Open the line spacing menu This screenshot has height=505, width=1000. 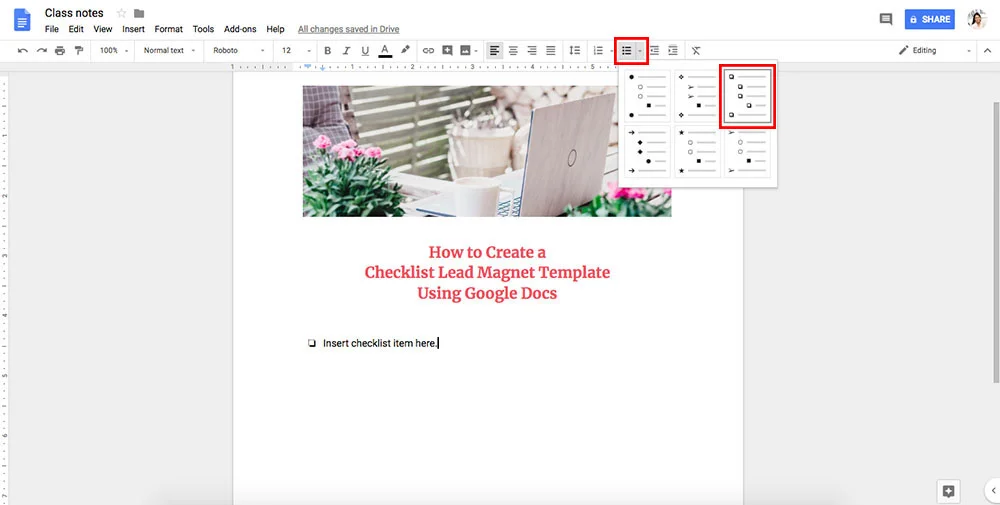click(x=575, y=50)
